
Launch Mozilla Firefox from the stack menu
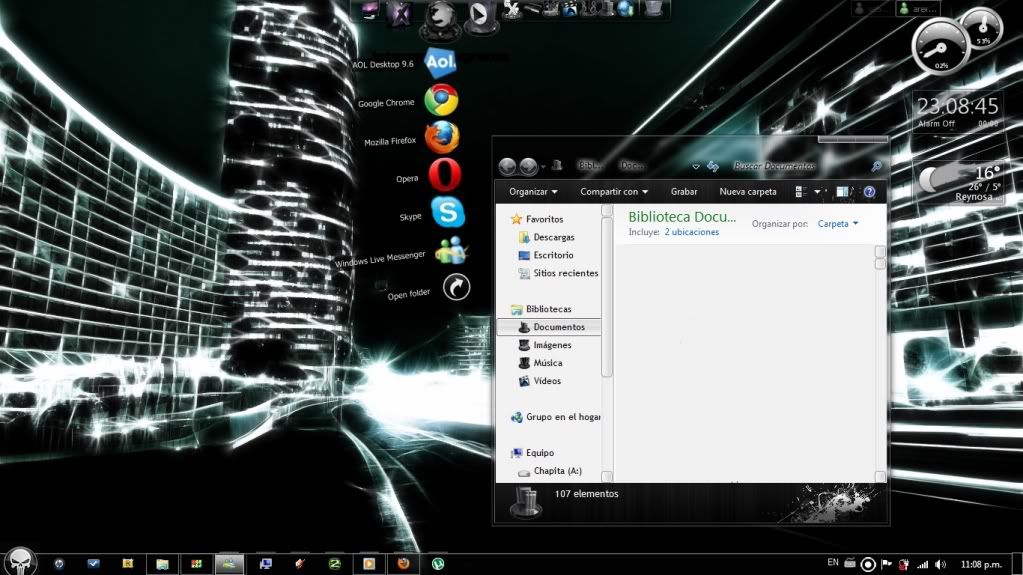tap(442, 137)
